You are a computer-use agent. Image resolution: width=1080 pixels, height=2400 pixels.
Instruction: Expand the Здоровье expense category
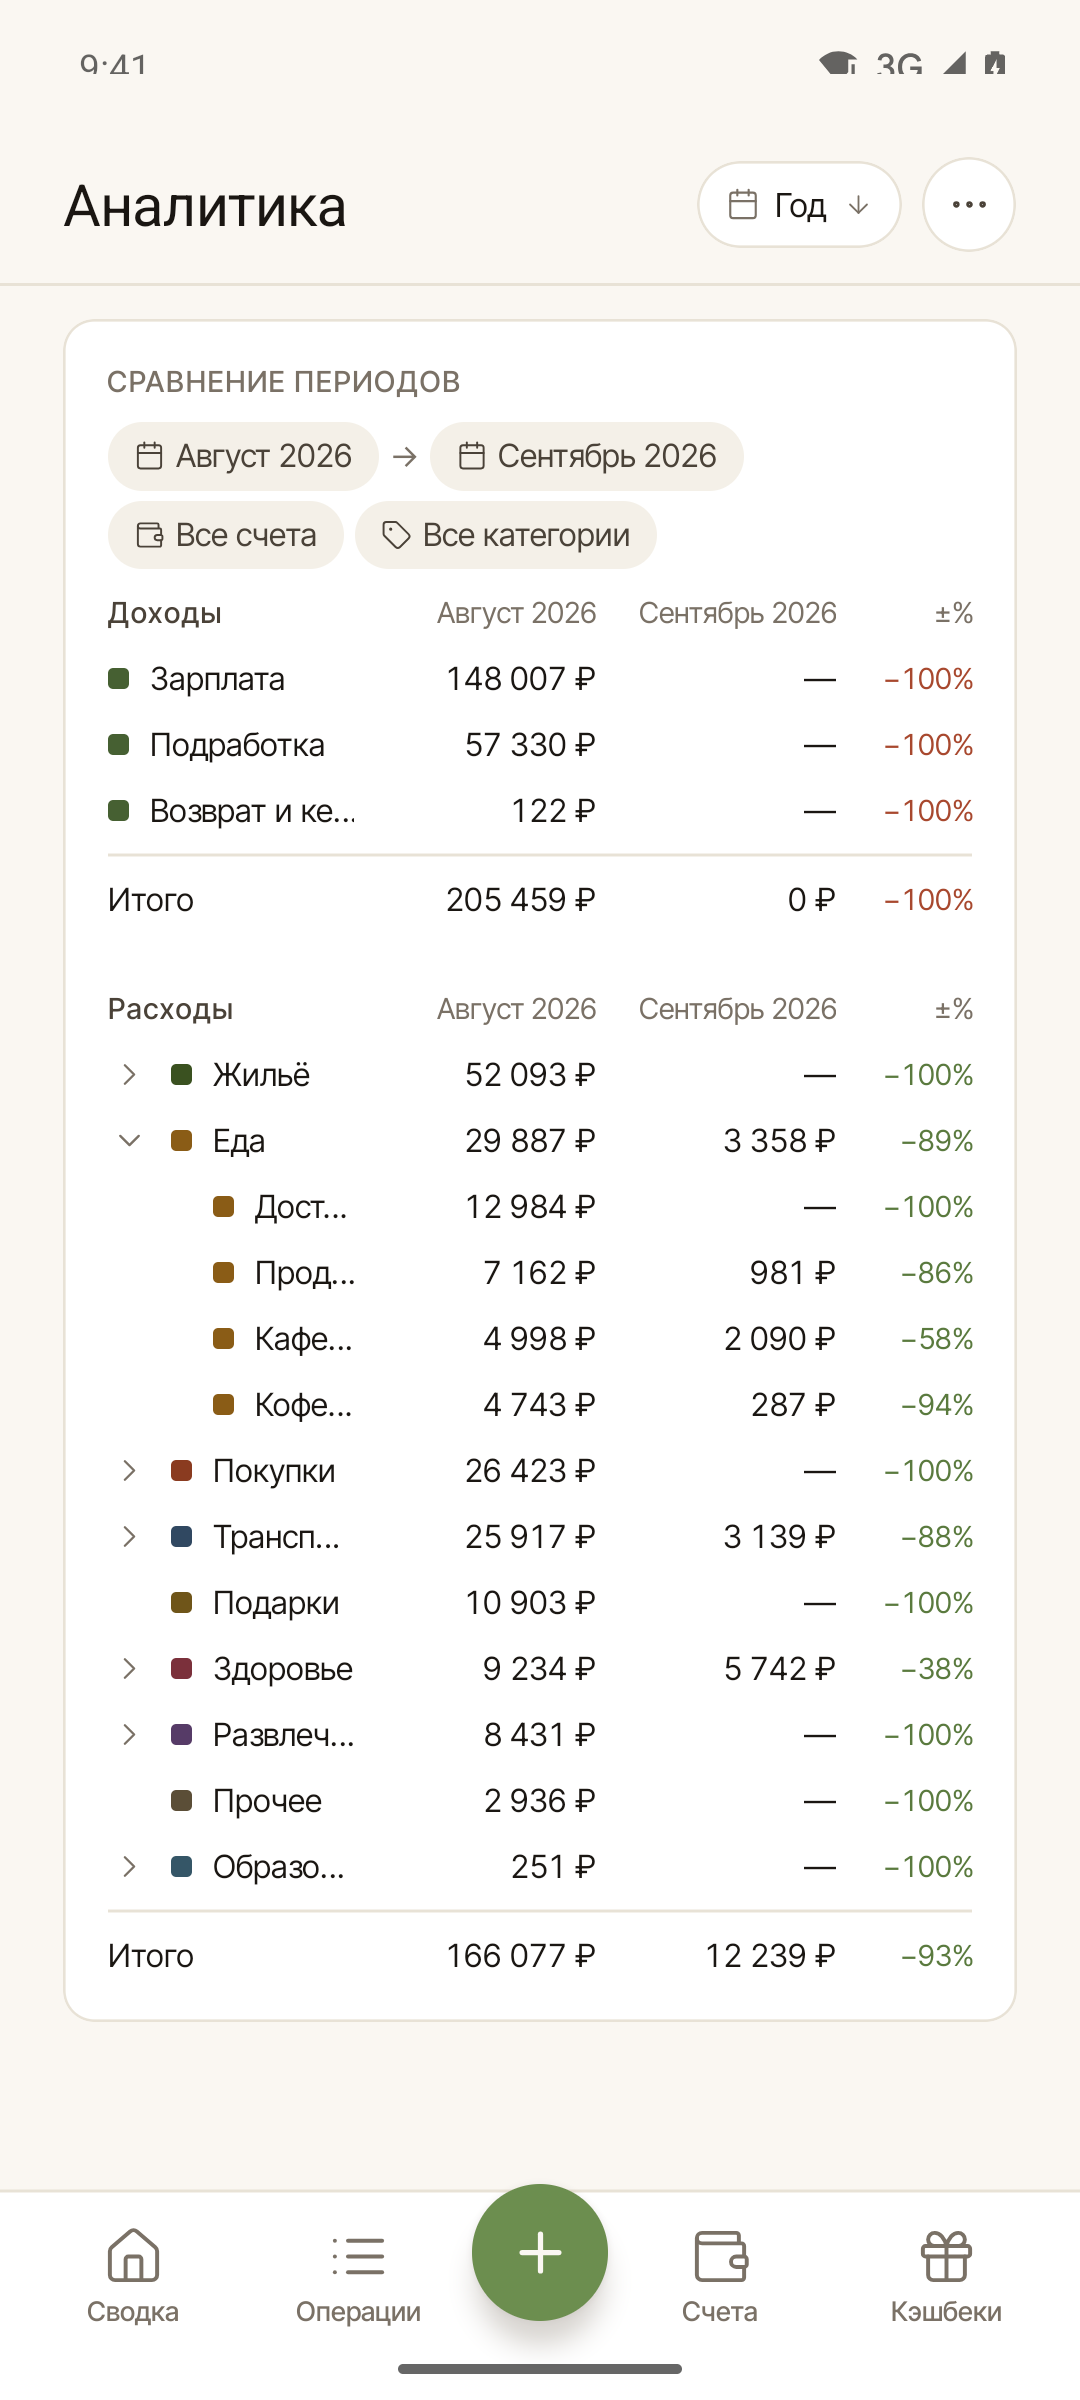coord(129,1669)
